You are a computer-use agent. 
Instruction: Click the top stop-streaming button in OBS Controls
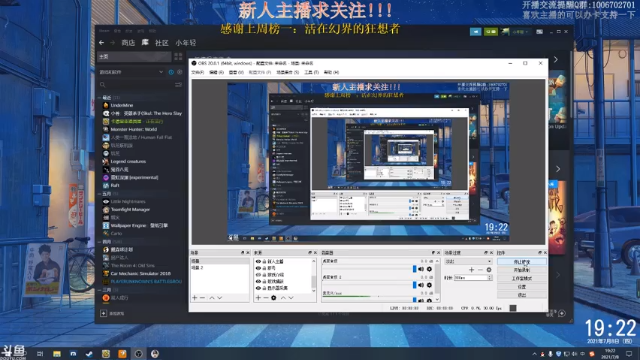click(x=522, y=262)
